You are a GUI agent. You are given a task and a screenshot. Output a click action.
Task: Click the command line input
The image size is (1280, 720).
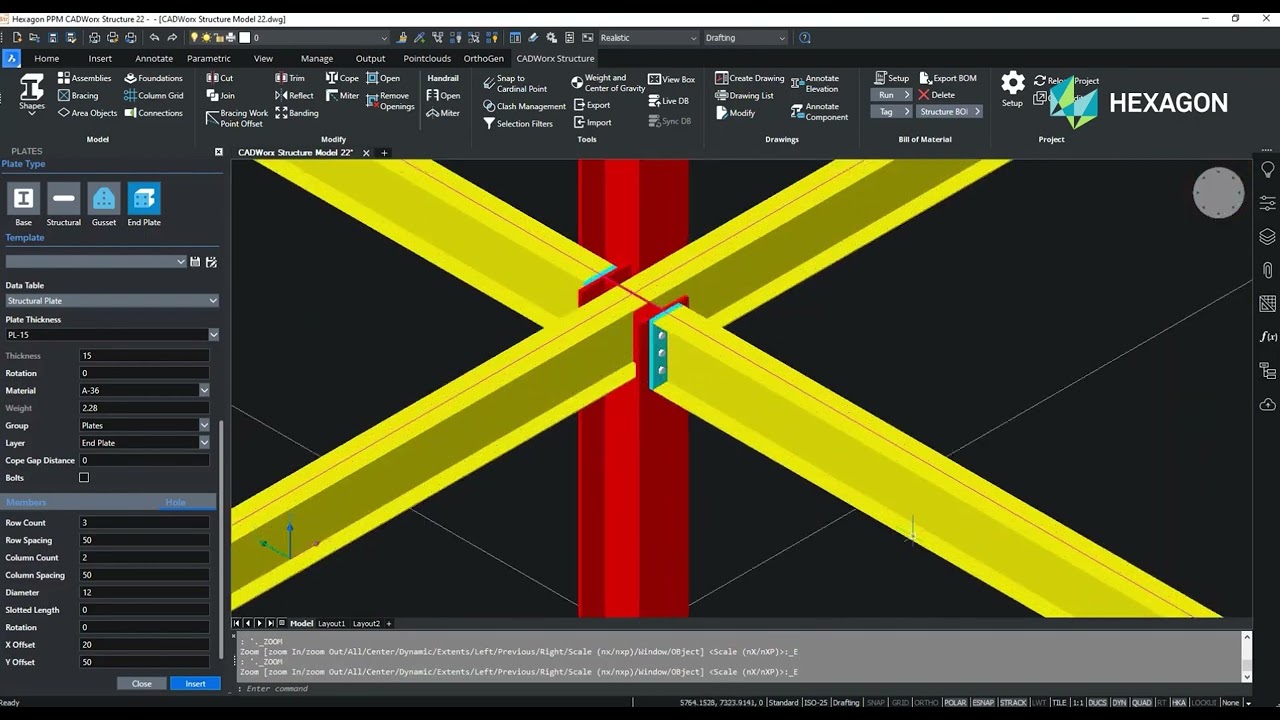coord(740,689)
